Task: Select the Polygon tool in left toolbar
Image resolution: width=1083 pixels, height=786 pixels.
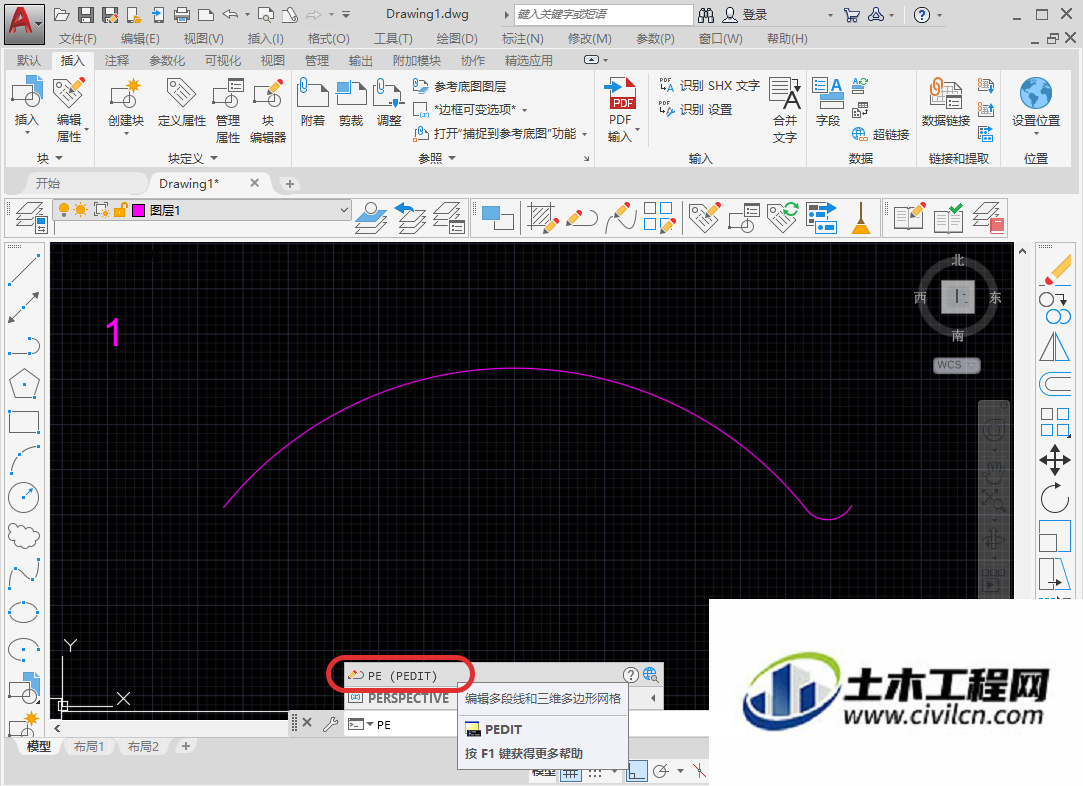Action: tap(23, 384)
